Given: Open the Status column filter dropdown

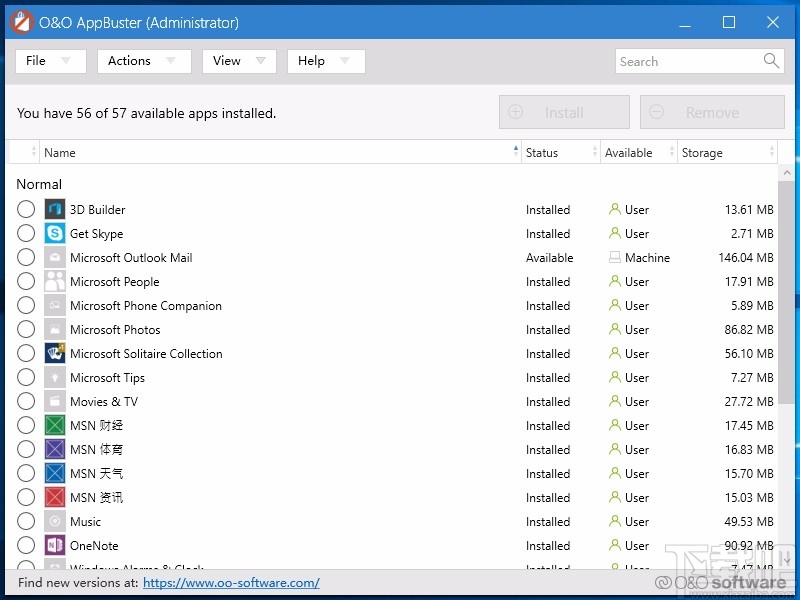Looking at the screenshot, I should [592, 152].
